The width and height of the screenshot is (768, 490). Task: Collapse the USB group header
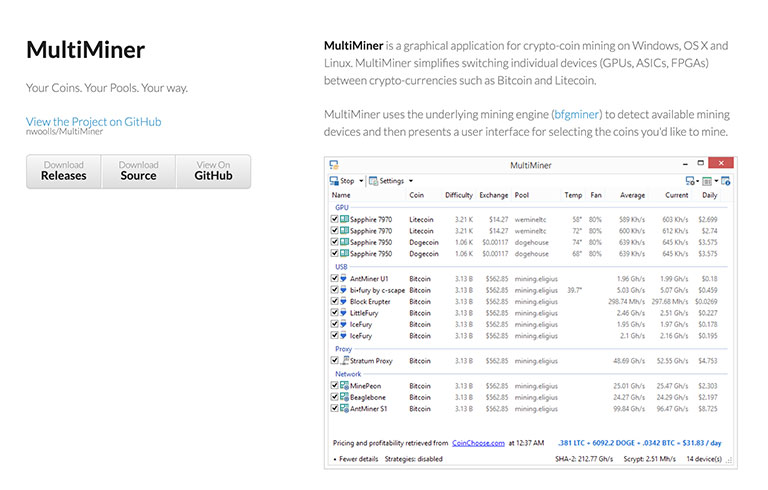pos(341,267)
